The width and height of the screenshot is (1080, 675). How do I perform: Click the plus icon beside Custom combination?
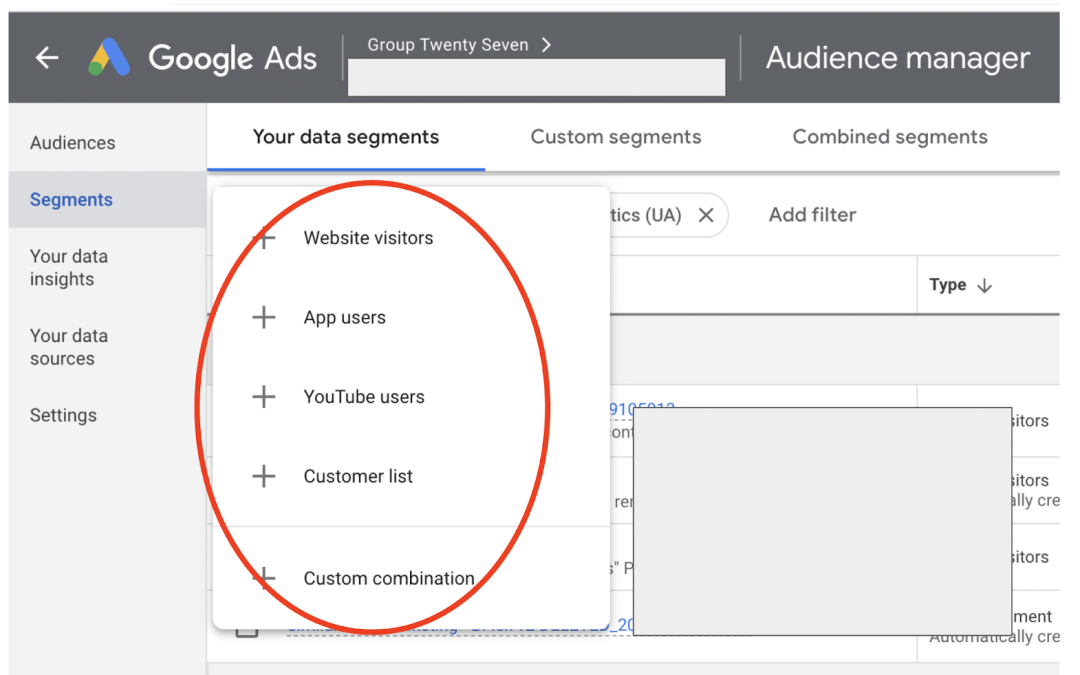tap(264, 578)
